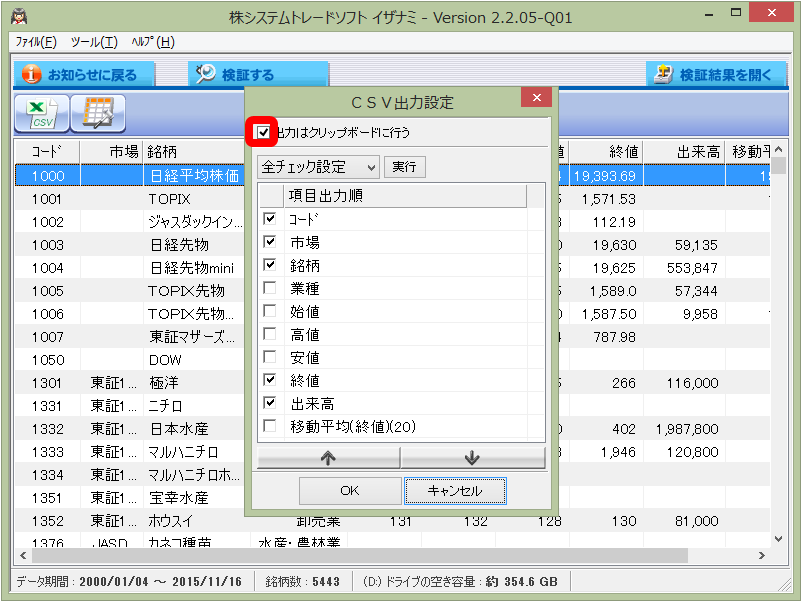The height and width of the screenshot is (602, 802).
Task: Click the キャンセル button
Action: (x=455, y=491)
